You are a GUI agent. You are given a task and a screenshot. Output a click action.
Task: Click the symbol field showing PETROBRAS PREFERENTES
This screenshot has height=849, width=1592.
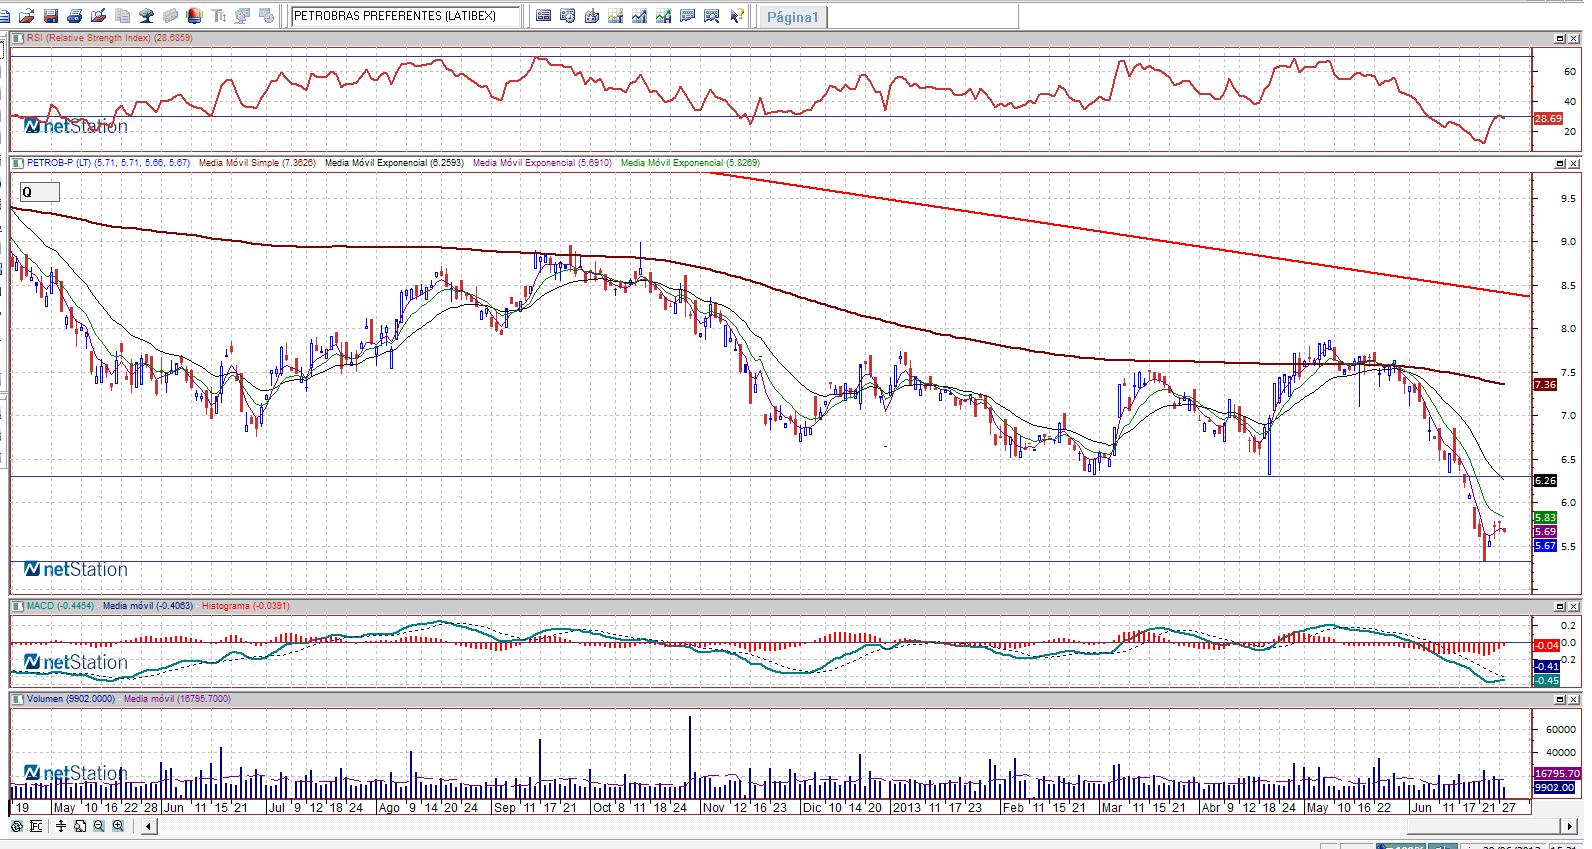[405, 16]
